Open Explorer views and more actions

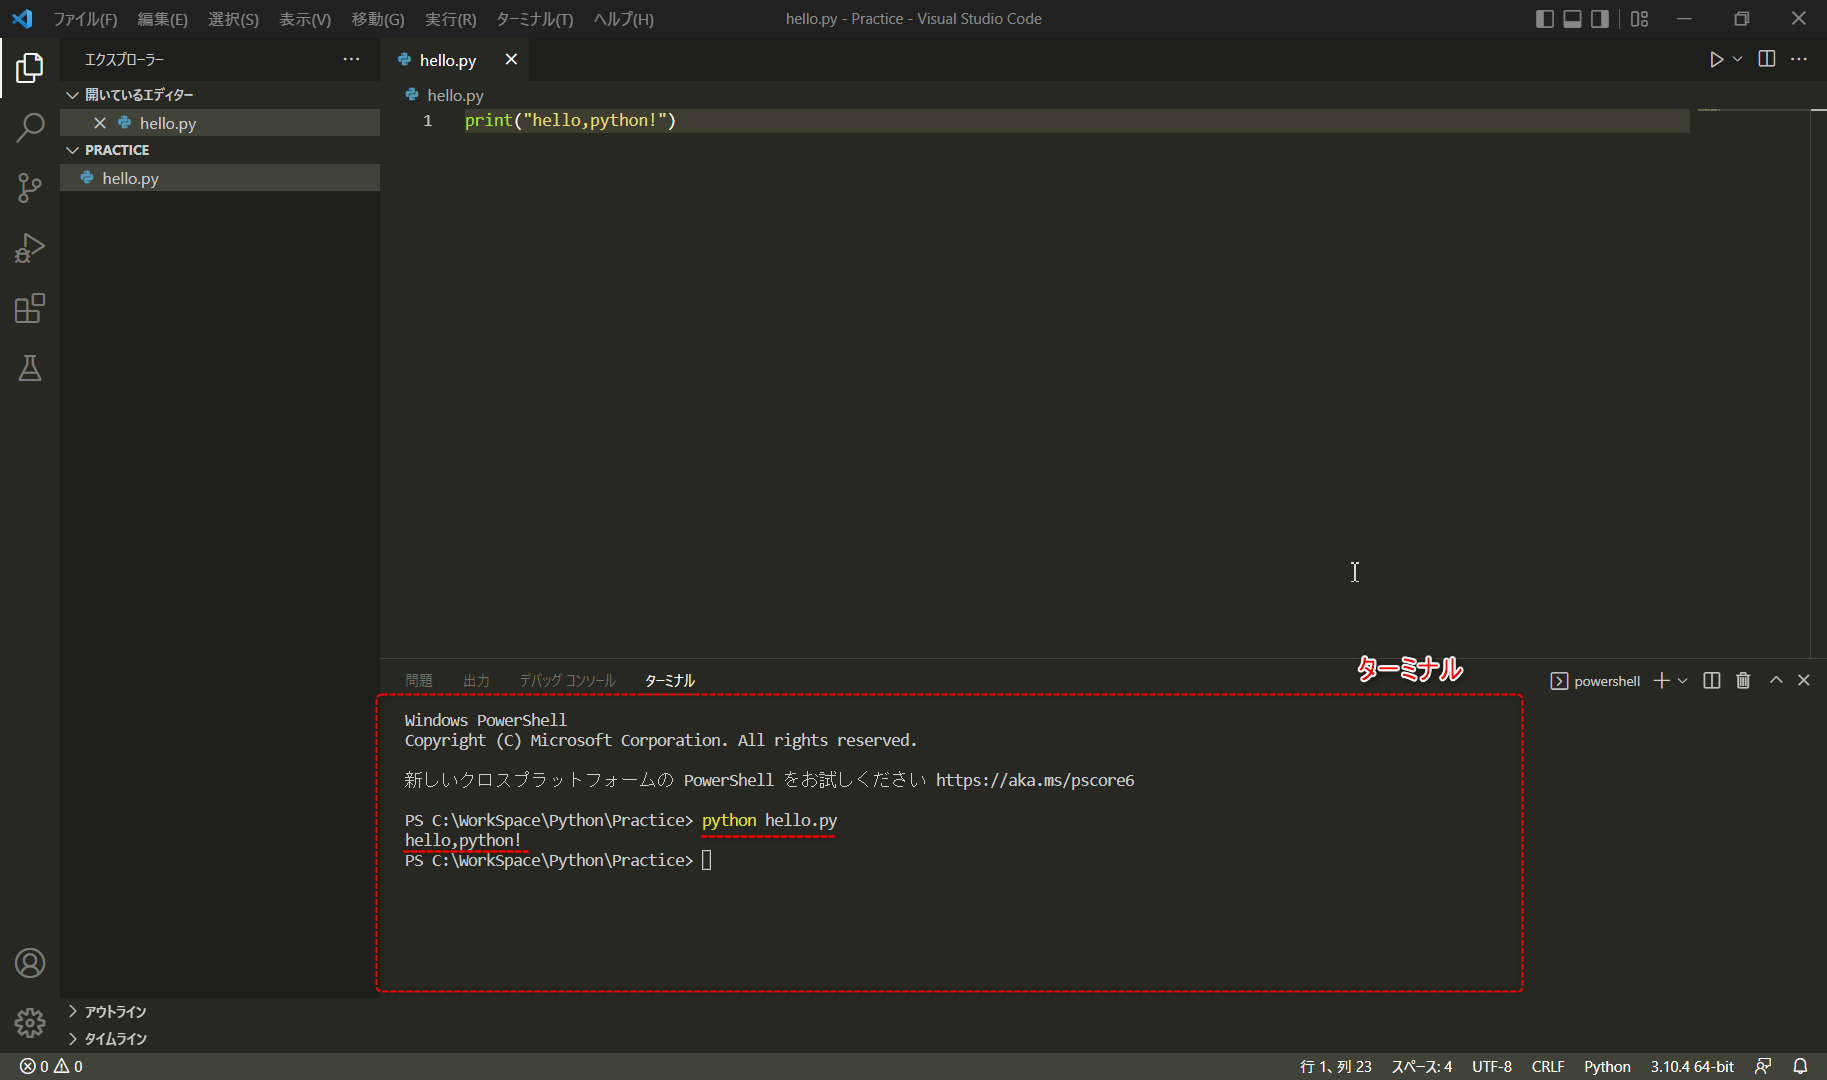coord(351,60)
